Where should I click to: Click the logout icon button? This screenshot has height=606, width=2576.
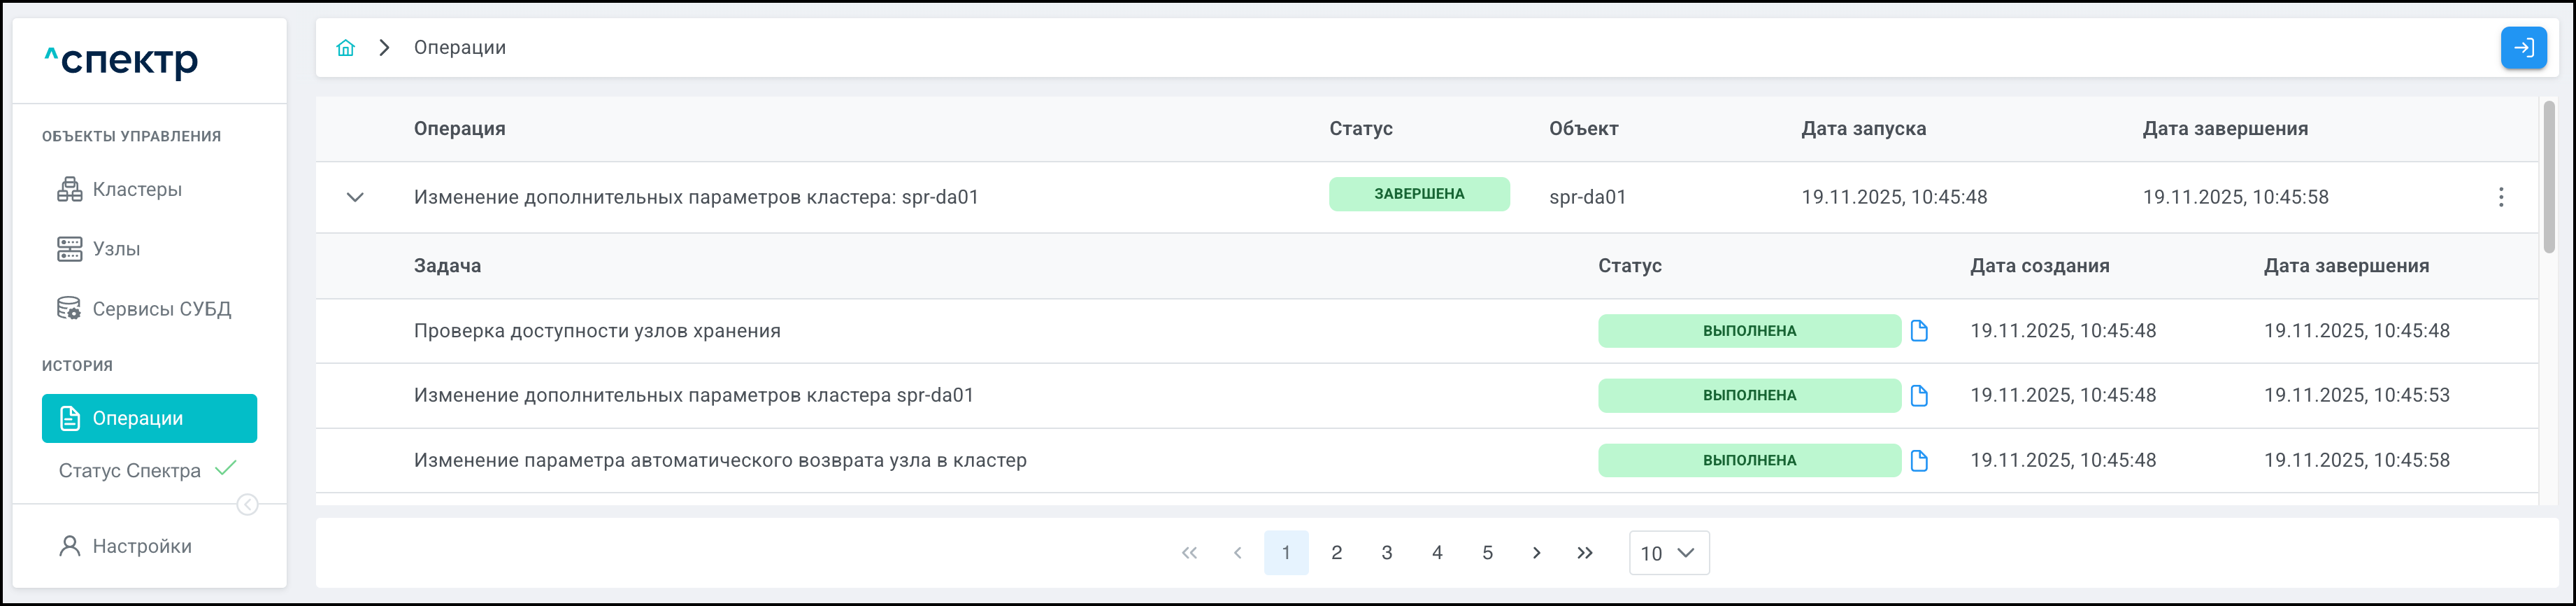2522,48
